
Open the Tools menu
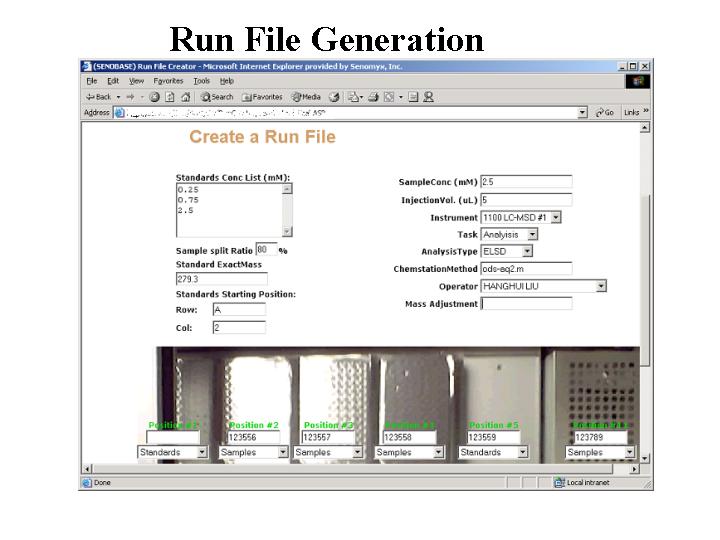[x=202, y=81]
